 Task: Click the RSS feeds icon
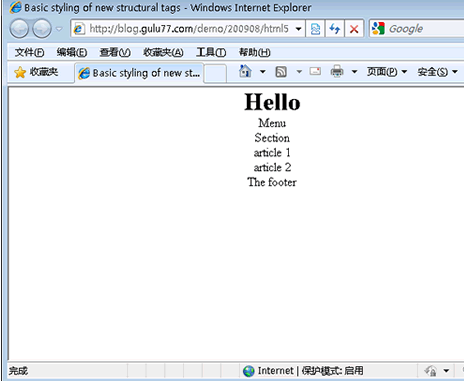click(281, 72)
